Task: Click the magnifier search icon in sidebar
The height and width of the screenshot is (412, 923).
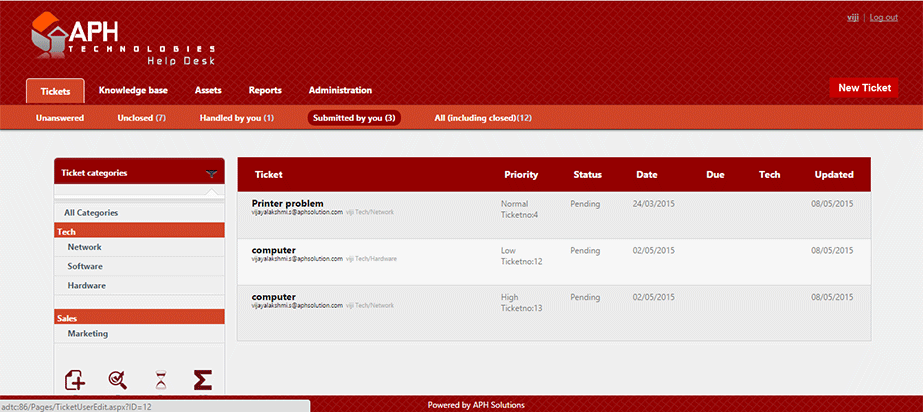Action: [118, 380]
